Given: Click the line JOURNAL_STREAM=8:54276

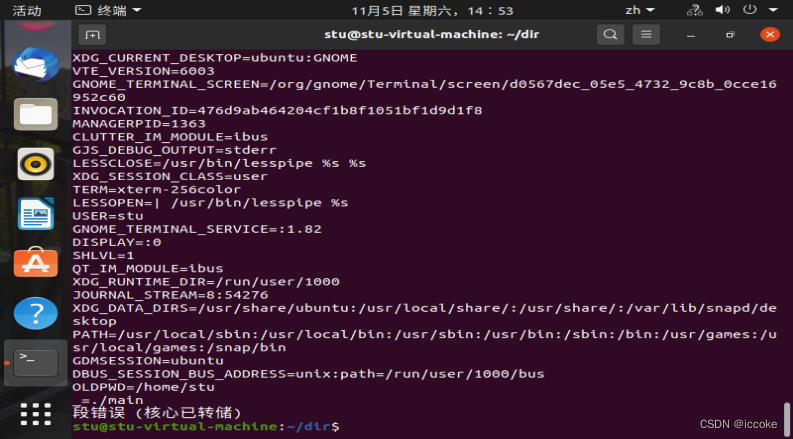Looking at the screenshot, I should coord(170,295).
